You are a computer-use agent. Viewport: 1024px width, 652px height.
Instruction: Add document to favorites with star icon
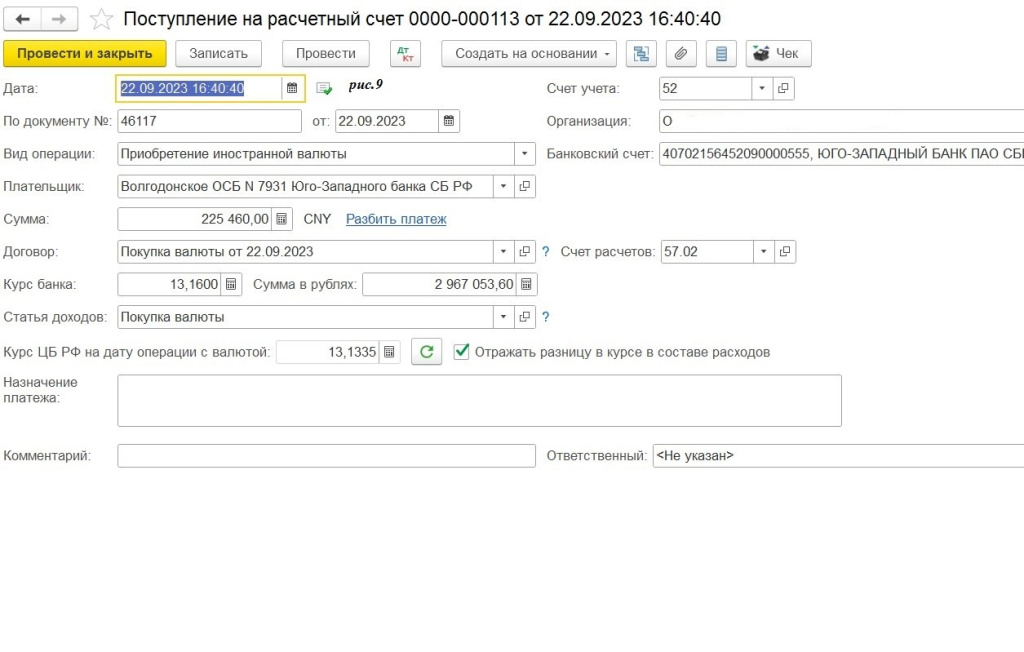pyautogui.click(x=100, y=20)
